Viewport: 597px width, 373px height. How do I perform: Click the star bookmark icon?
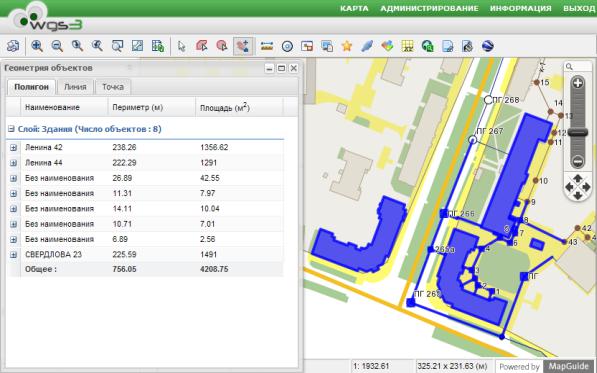click(x=347, y=46)
